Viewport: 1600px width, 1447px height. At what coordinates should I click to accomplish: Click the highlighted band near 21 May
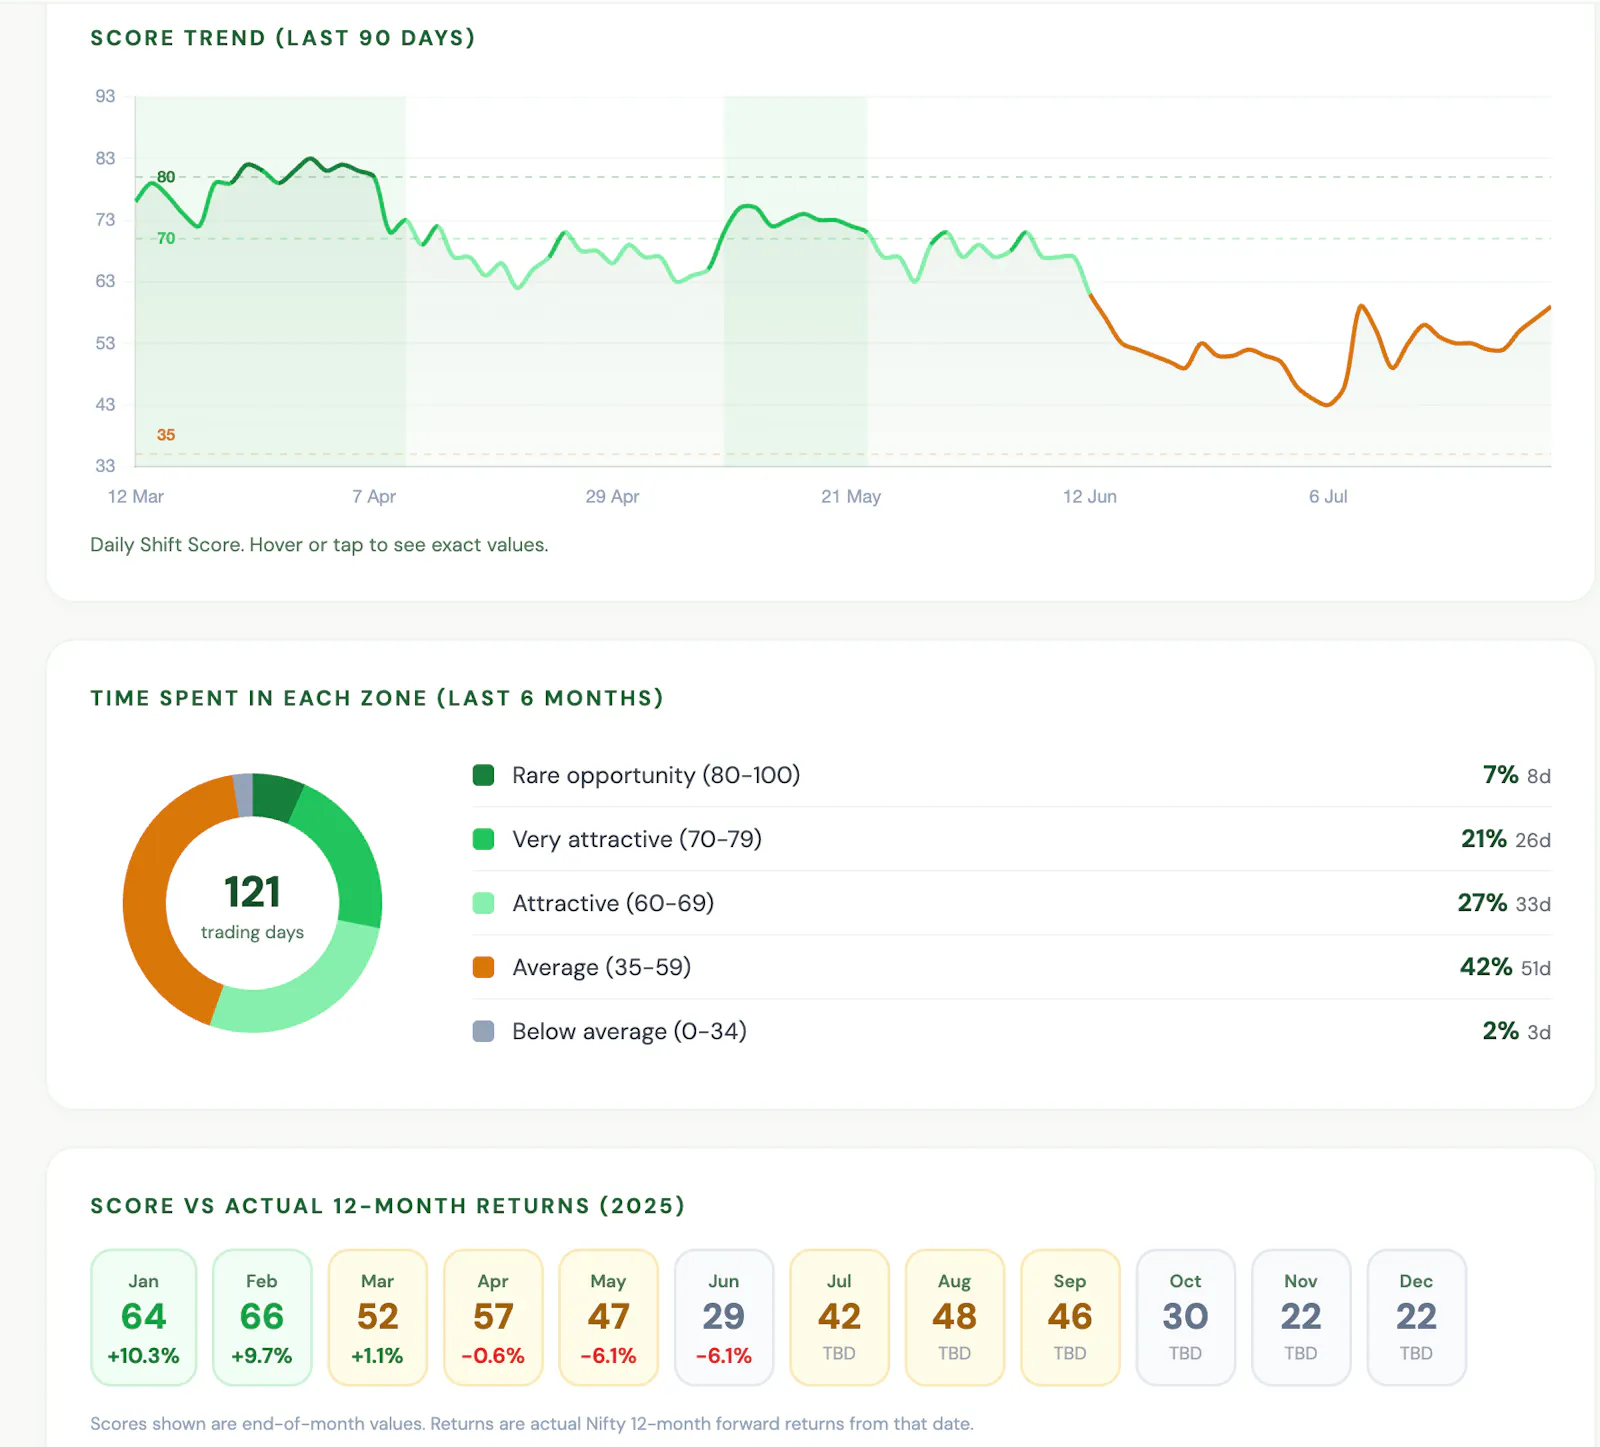click(795, 281)
